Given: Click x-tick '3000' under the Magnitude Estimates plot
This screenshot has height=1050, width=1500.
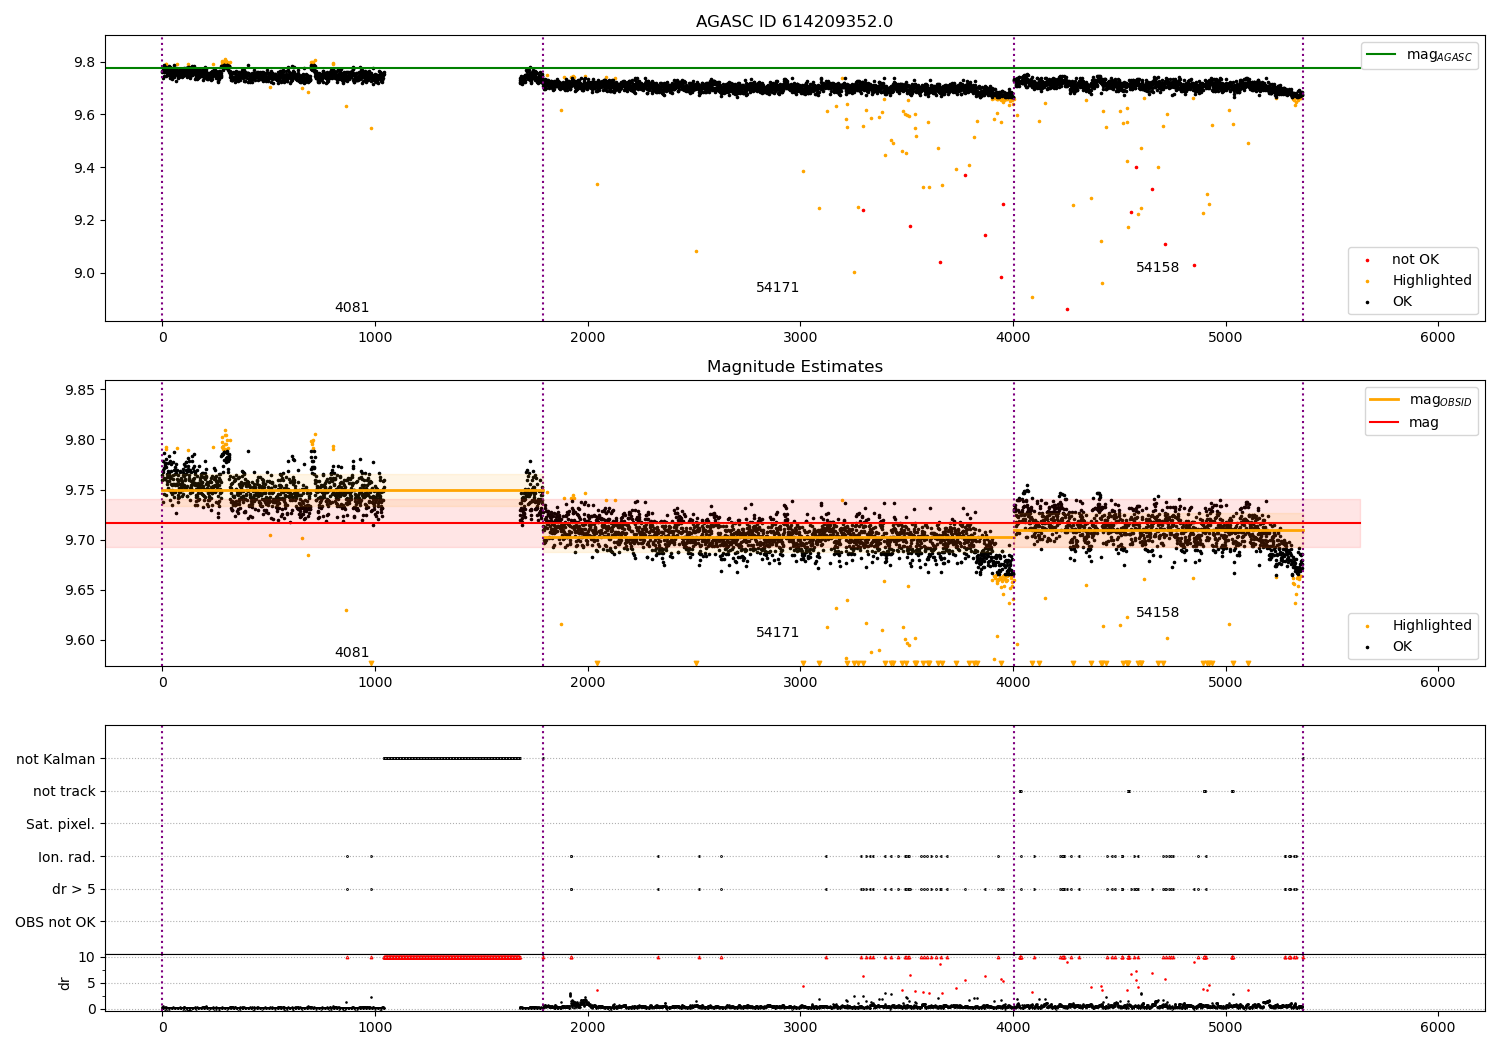Looking at the screenshot, I should click(800, 683).
